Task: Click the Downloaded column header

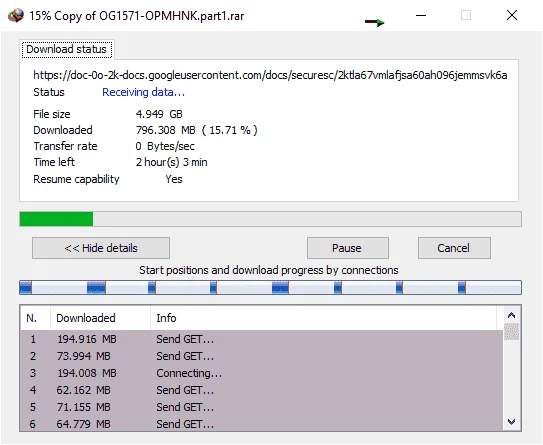Action: [x=100, y=318]
